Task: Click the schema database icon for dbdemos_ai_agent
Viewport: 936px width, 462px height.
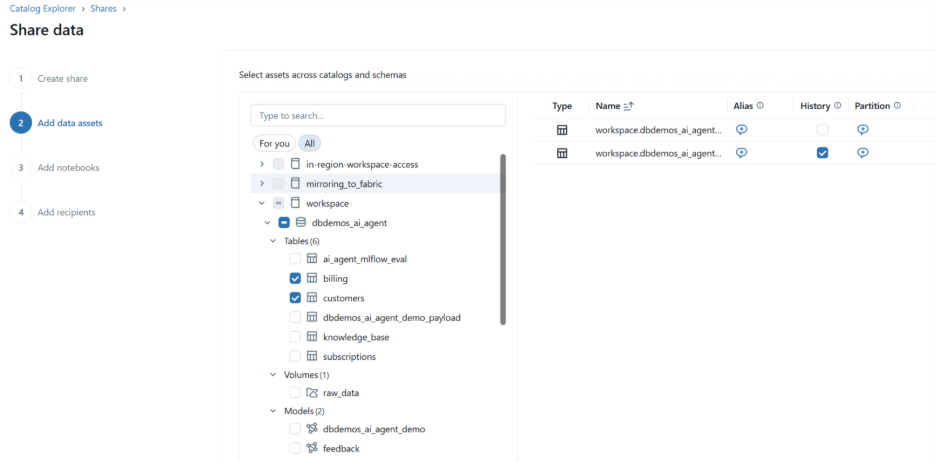Action: pos(301,223)
